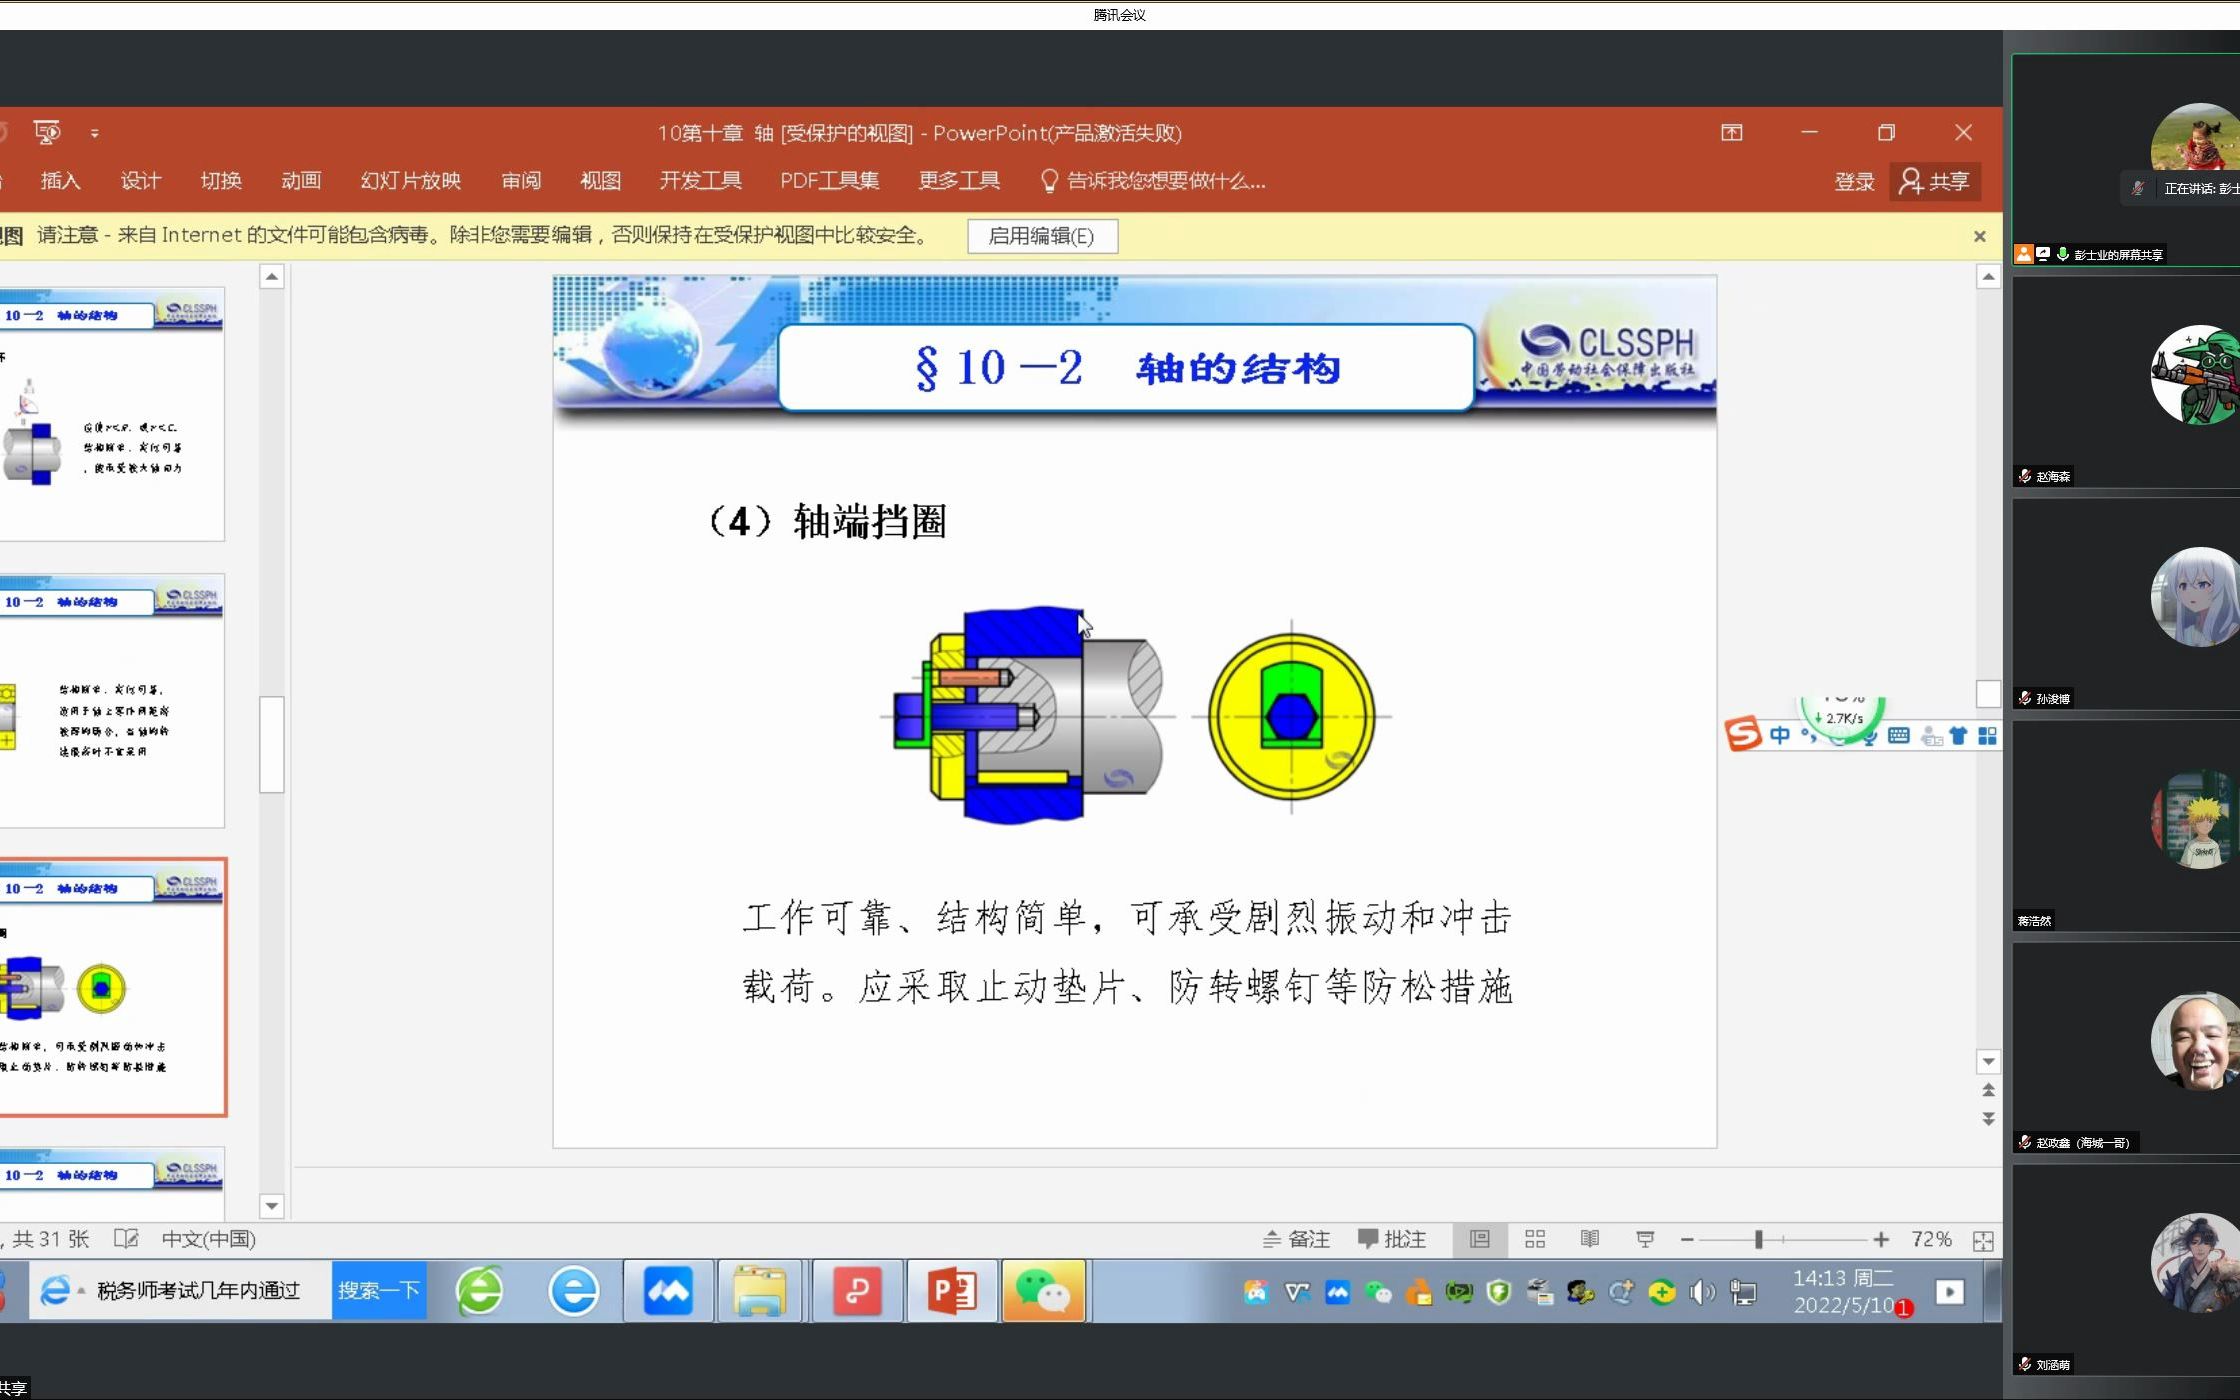Click the green shield security tray icon
Image resolution: width=2240 pixels, height=1400 pixels.
[x=1499, y=1292]
